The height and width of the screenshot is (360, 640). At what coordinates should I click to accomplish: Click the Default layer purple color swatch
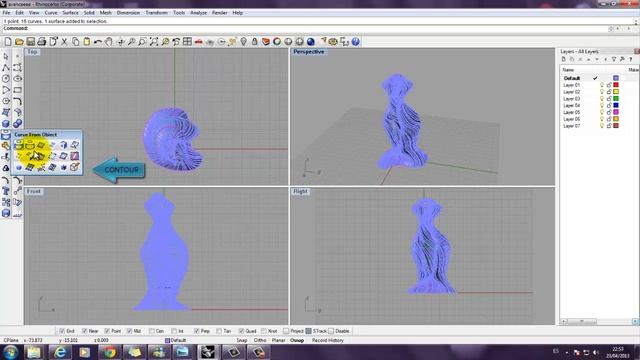click(x=616, y=78)
